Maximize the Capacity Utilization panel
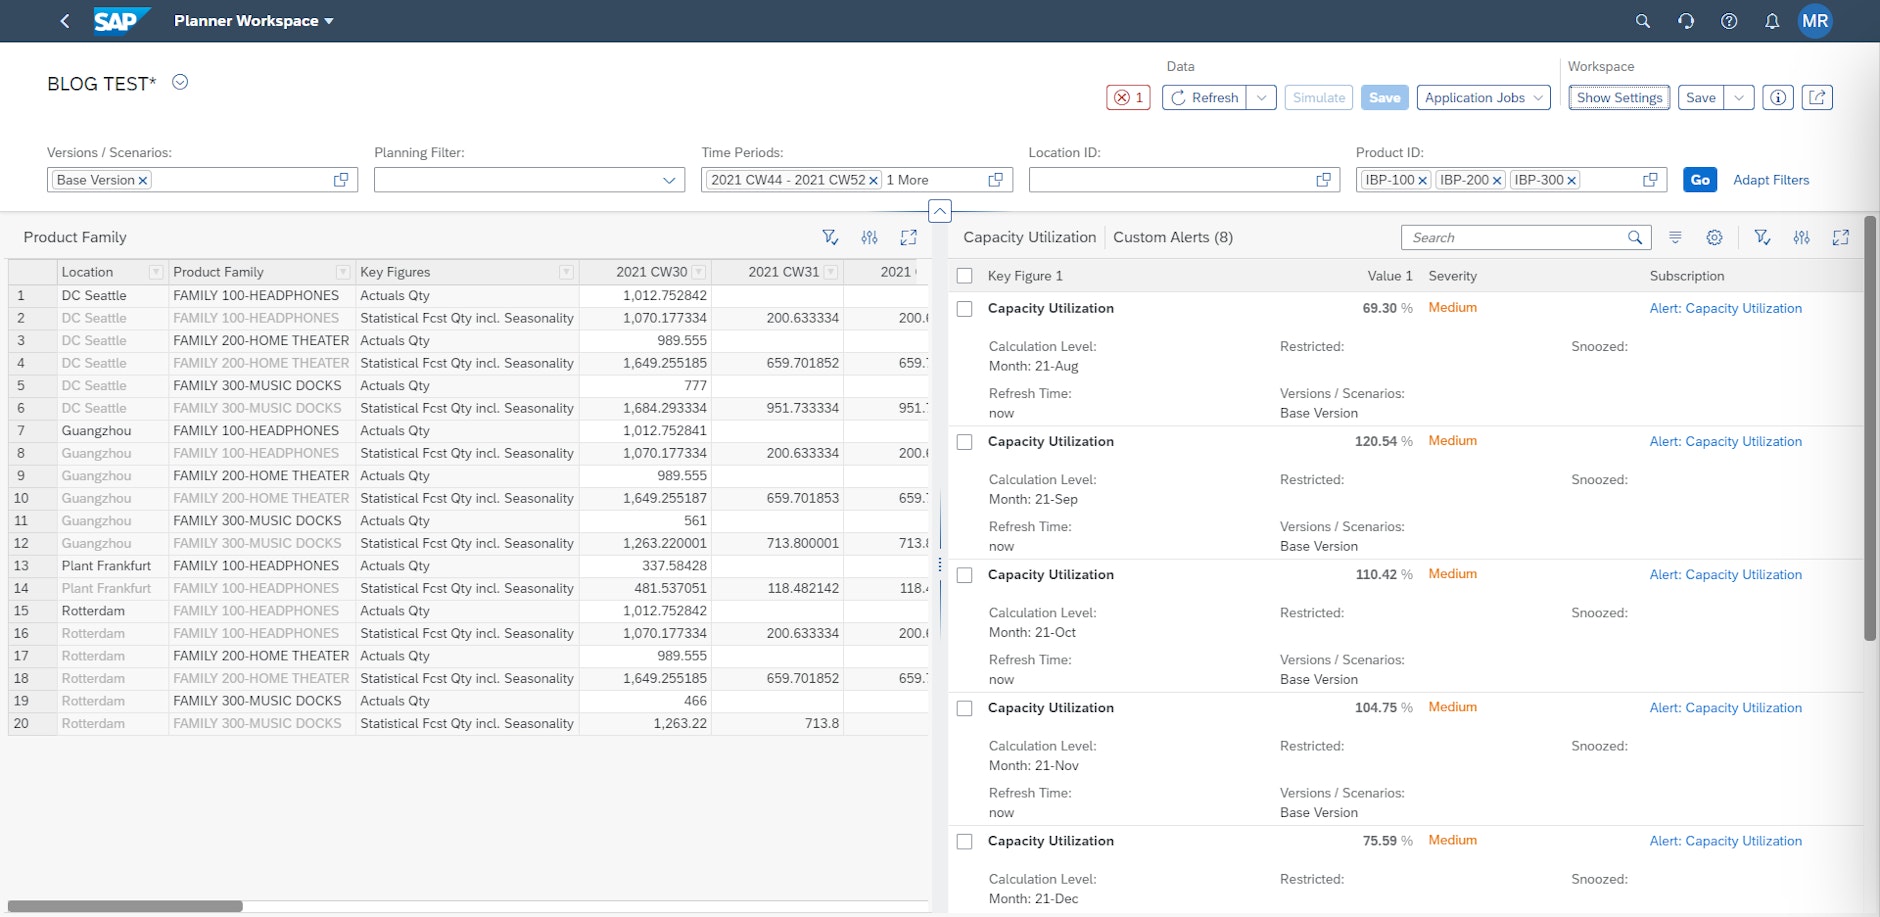Viewport: 1880px width, 917px height. (1843, 237)
